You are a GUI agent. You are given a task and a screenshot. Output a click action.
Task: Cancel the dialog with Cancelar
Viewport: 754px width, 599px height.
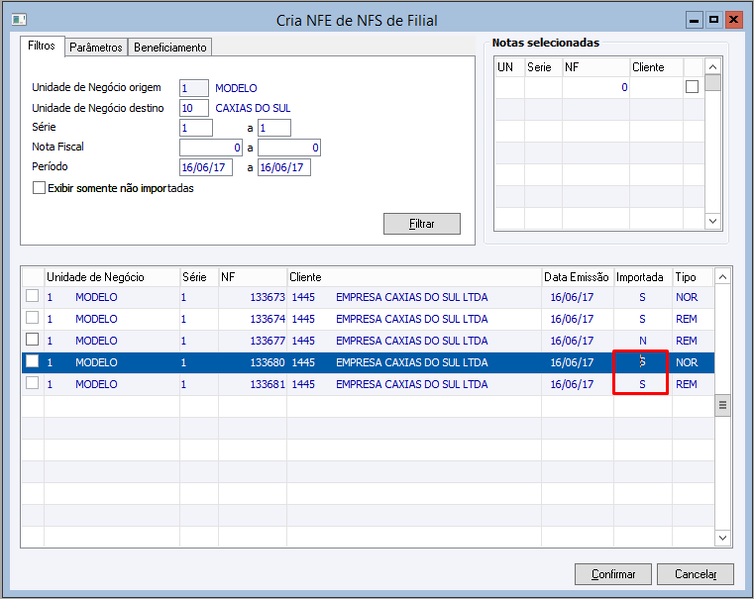coord(695,574)
